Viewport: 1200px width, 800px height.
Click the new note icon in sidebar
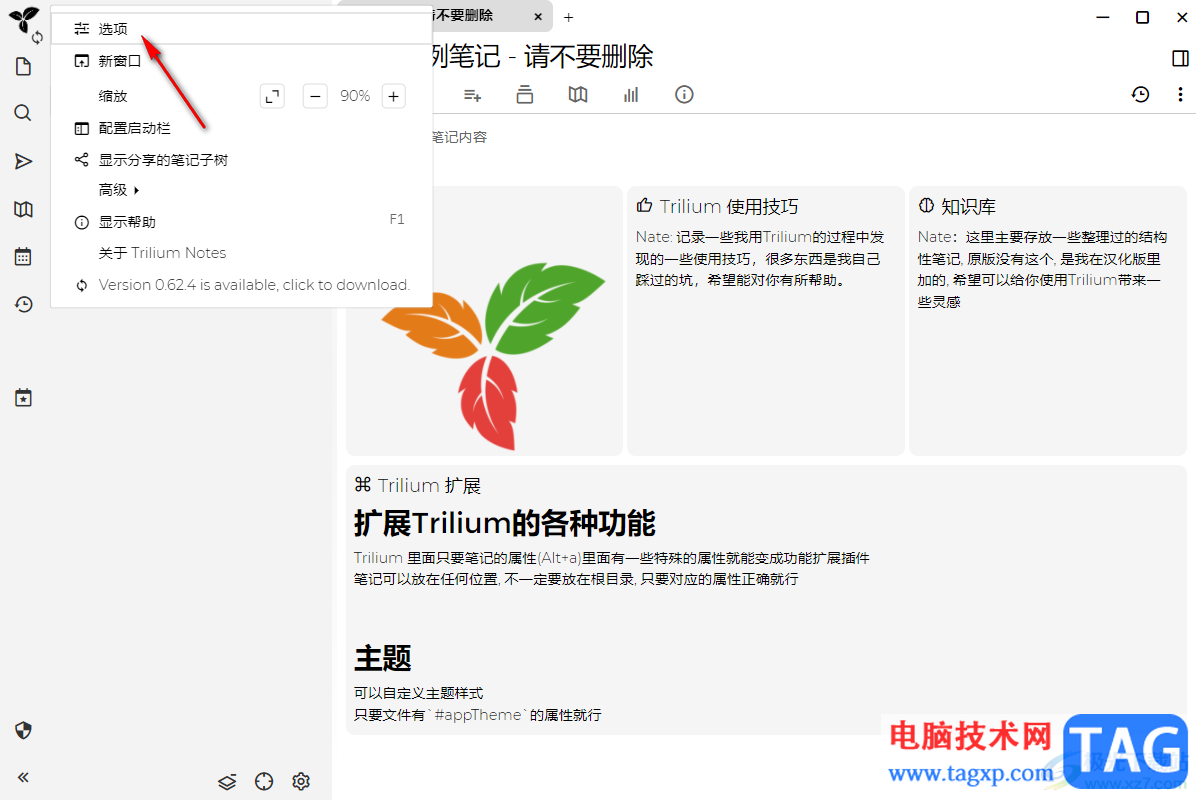(x=23, y=67)
